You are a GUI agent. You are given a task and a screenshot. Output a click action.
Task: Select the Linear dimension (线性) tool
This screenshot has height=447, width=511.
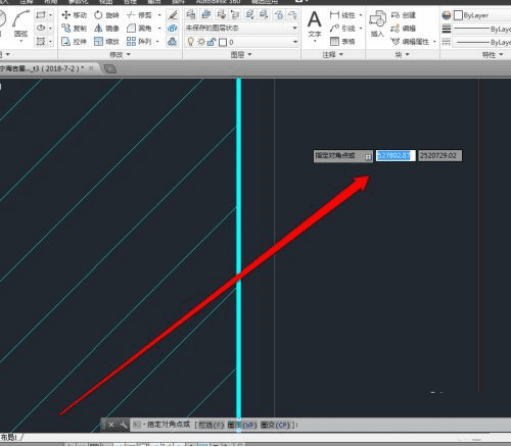click(342, 15)
